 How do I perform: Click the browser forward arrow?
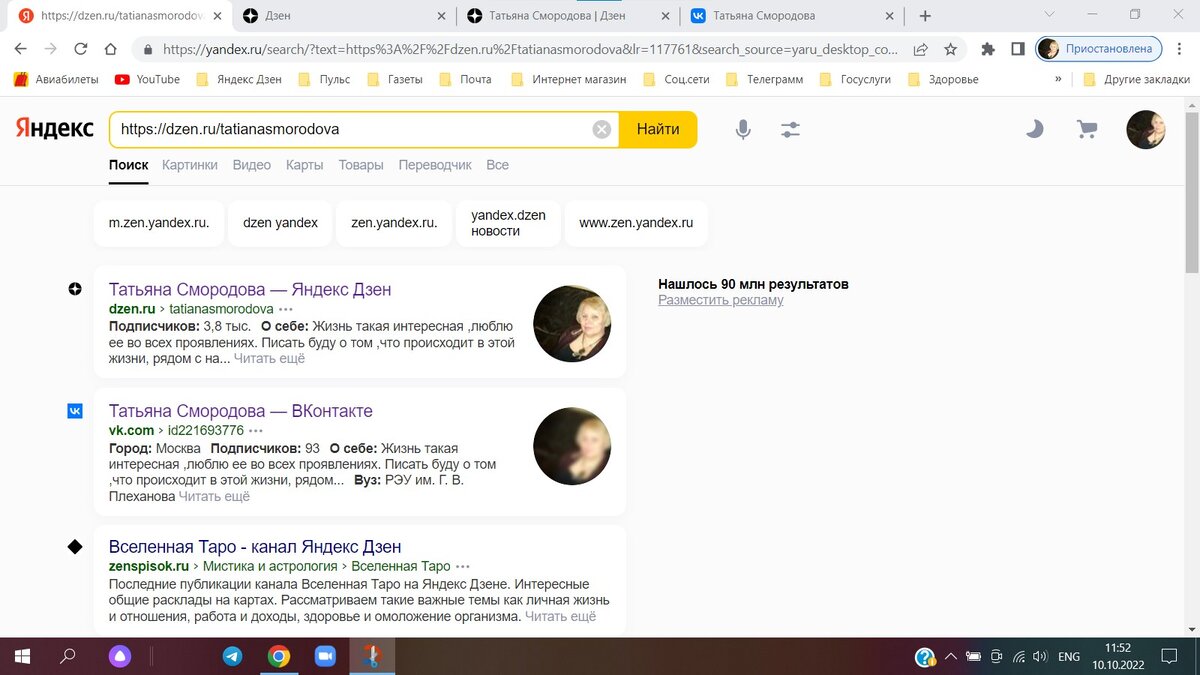(x=51, y=48)
